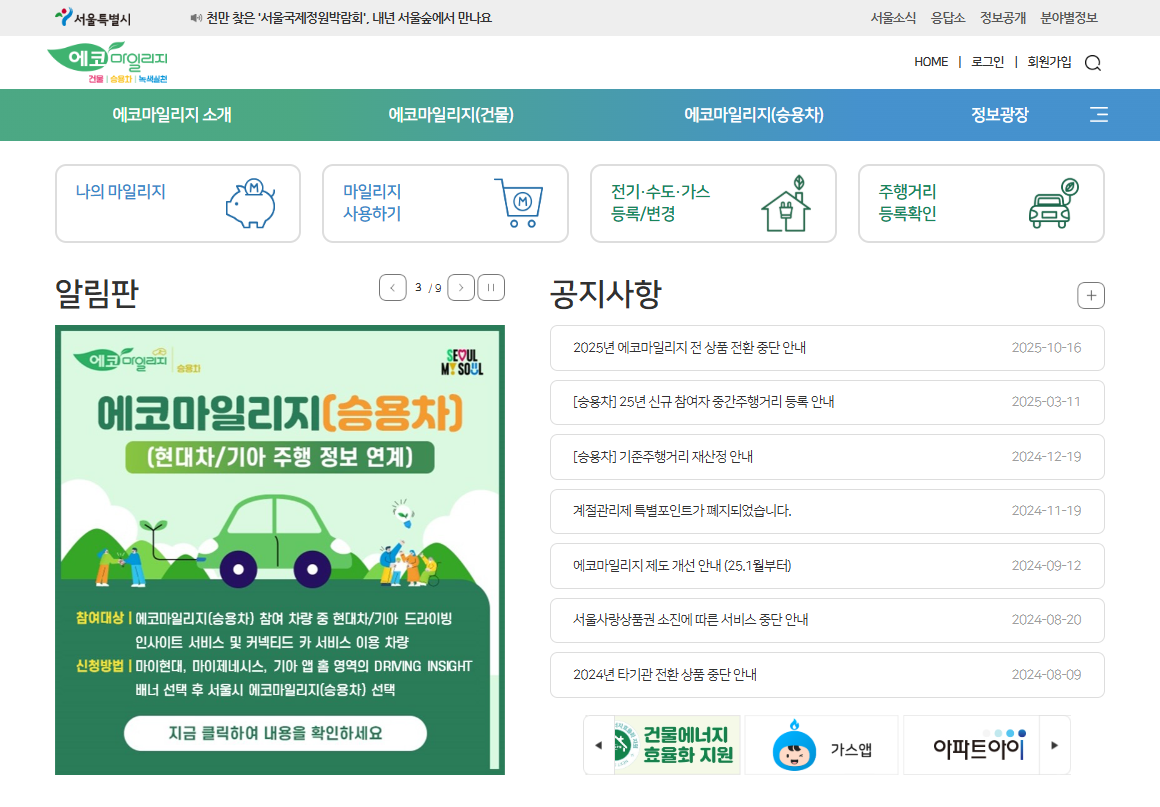Pause the 알림판 banner slideshow
Screen dimensions: 1160x807
491,287
